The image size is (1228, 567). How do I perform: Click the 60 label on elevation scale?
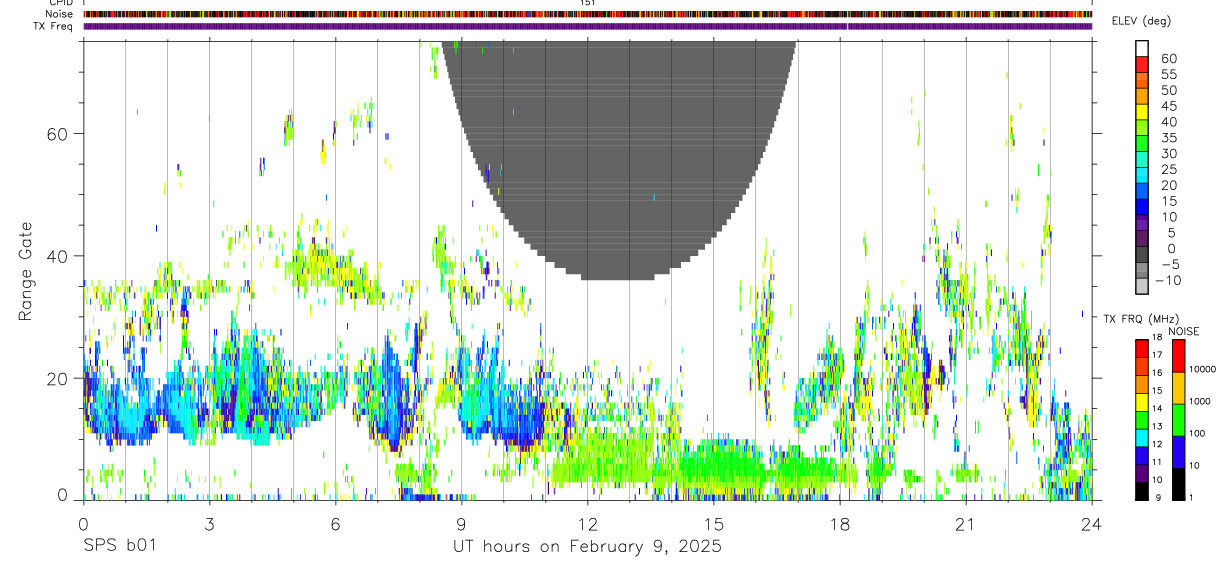point(1168,58)
